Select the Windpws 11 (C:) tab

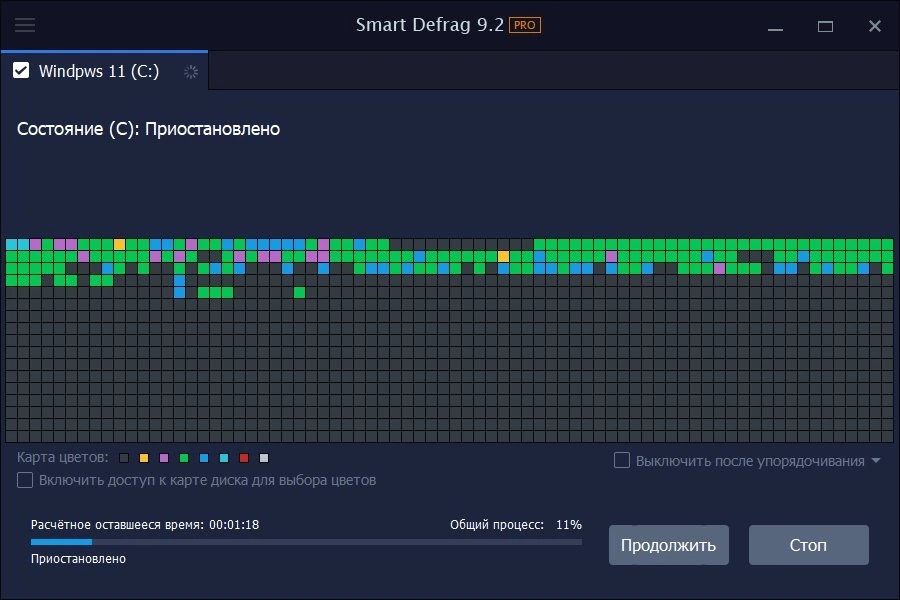click(x=104, y=71)
